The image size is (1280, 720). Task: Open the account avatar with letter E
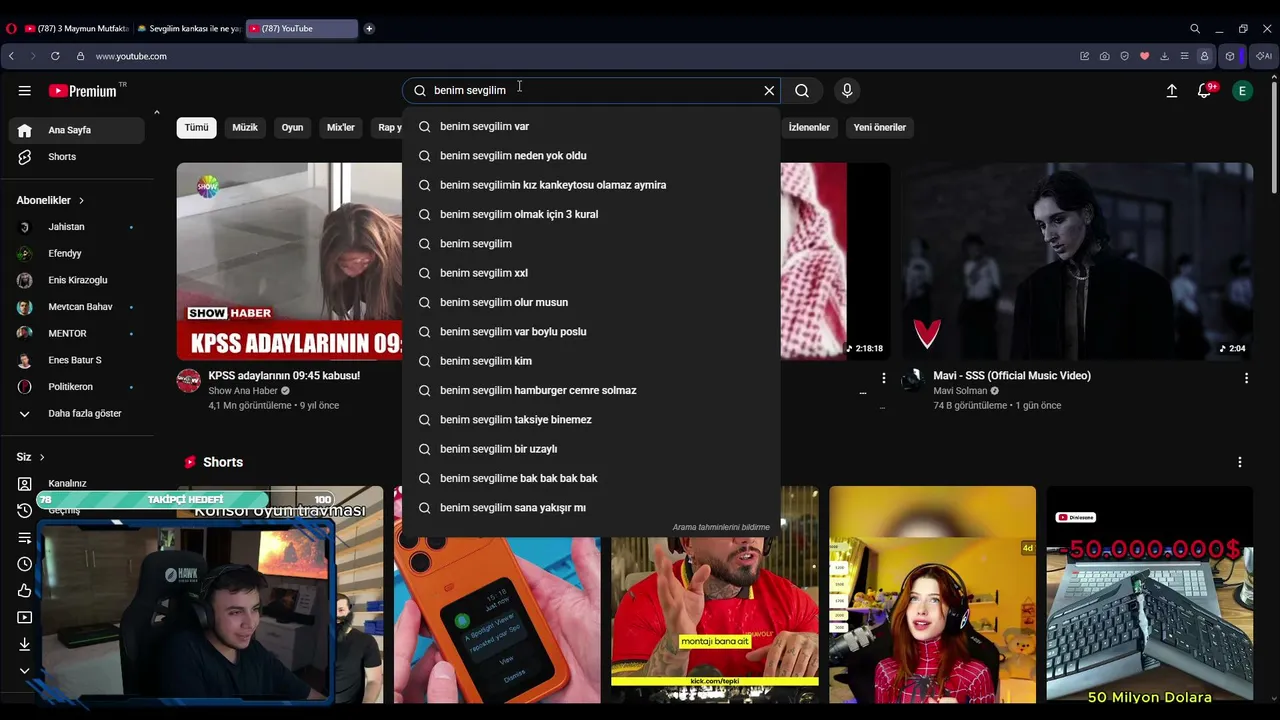1242,91
